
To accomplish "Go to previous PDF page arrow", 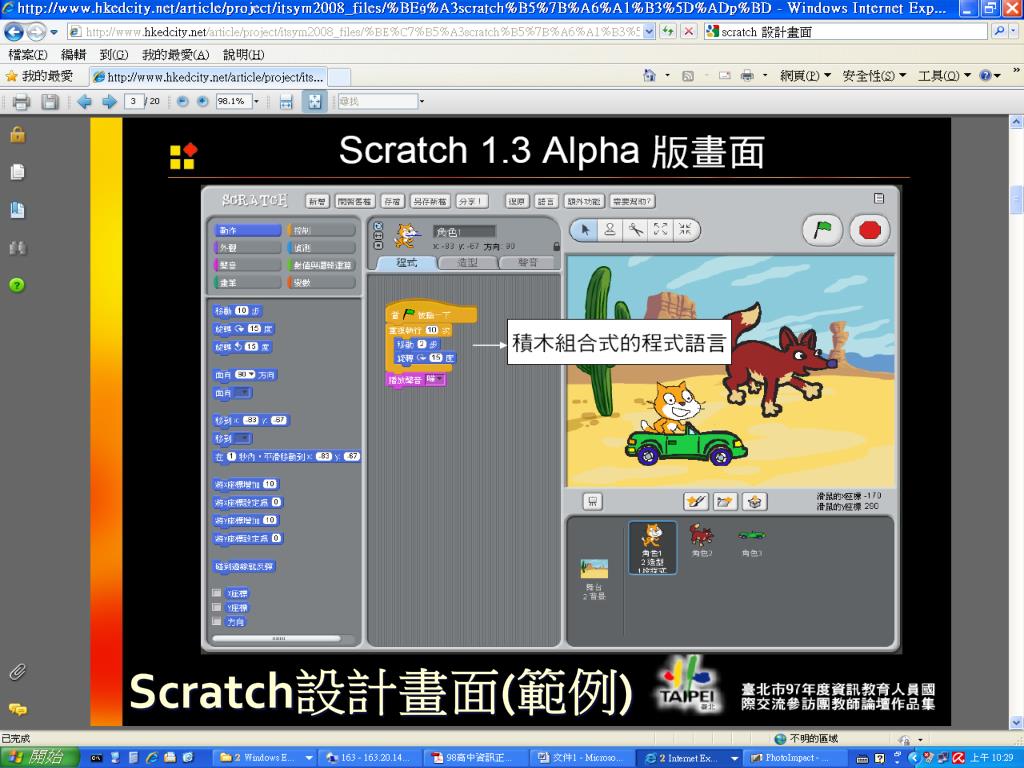I will tap(84, 101).
